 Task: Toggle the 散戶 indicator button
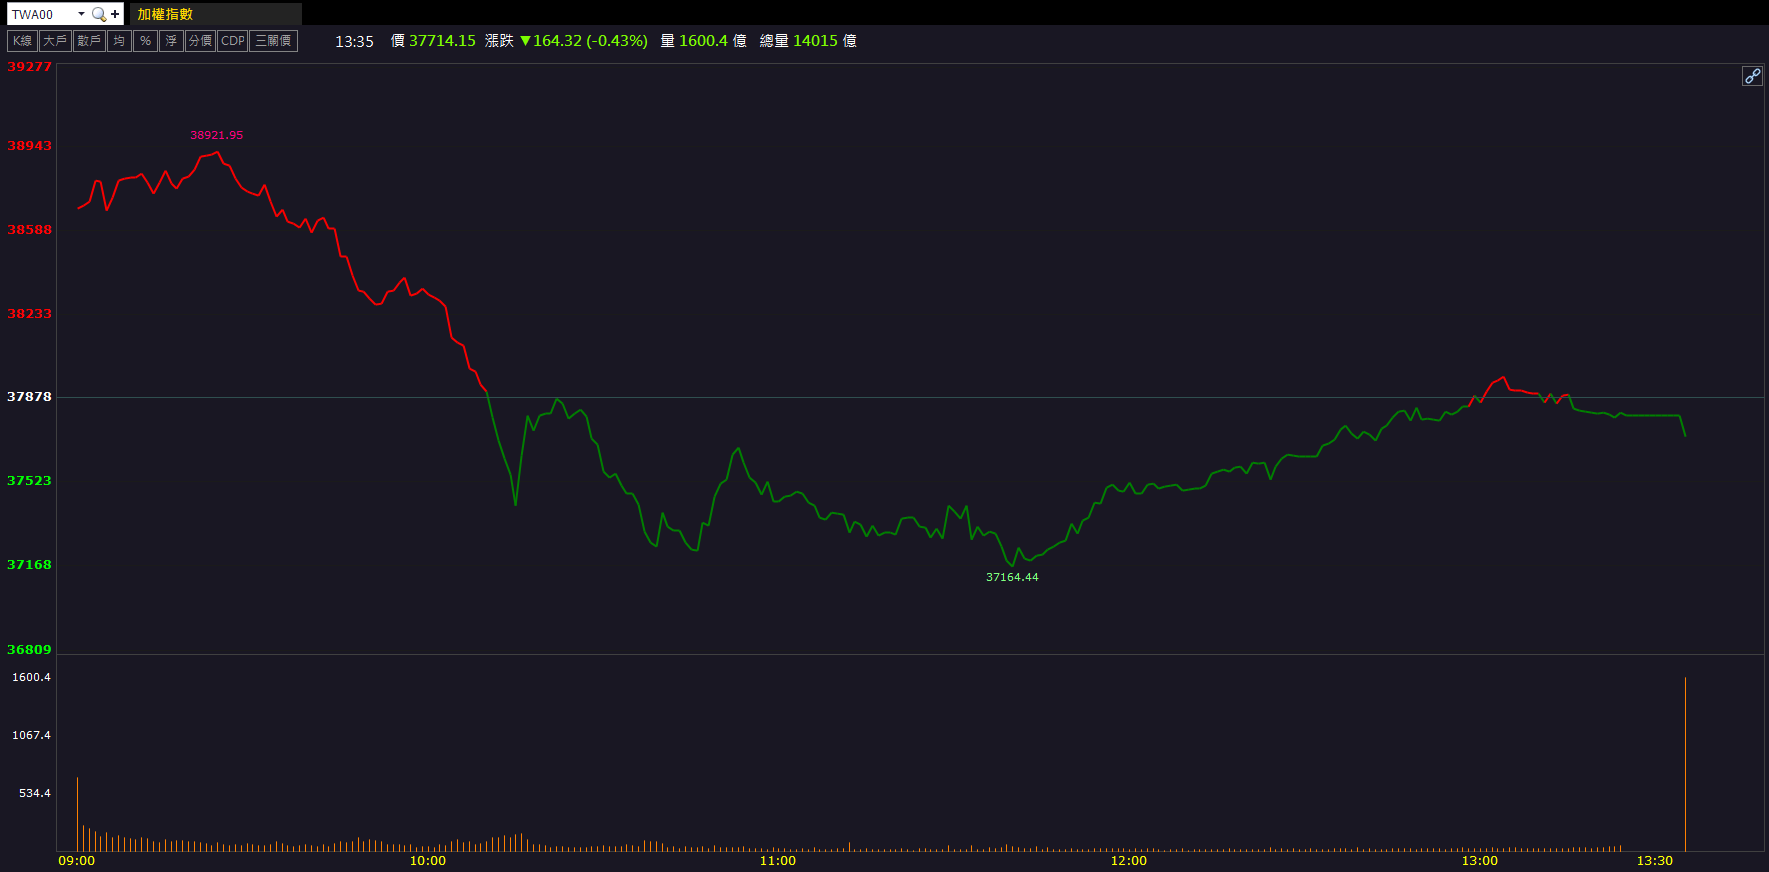tap(89, 41)
